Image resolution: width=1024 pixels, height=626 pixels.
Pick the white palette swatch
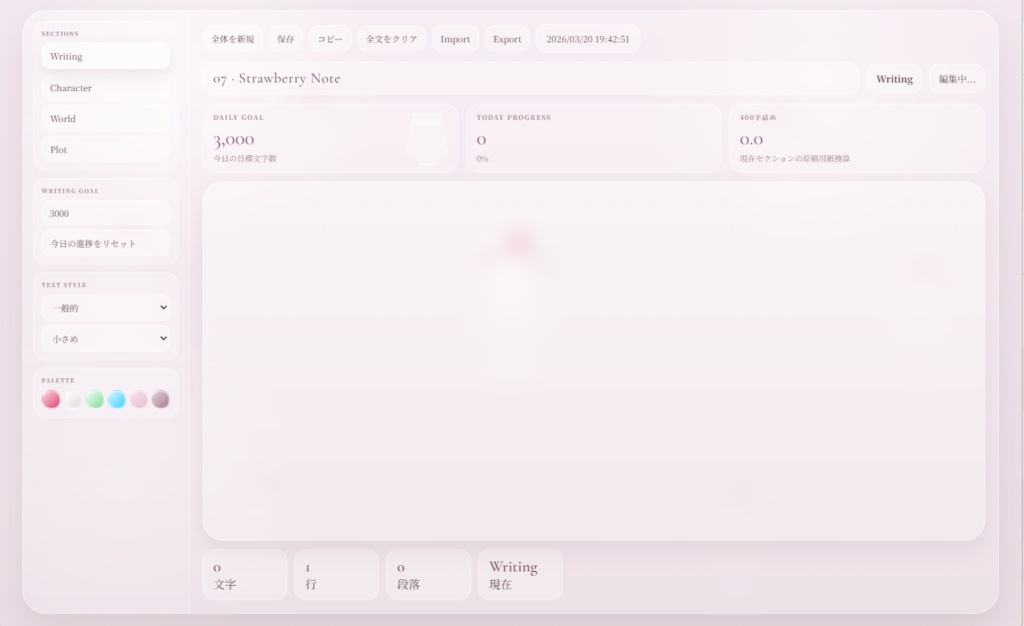coord(73,399)
